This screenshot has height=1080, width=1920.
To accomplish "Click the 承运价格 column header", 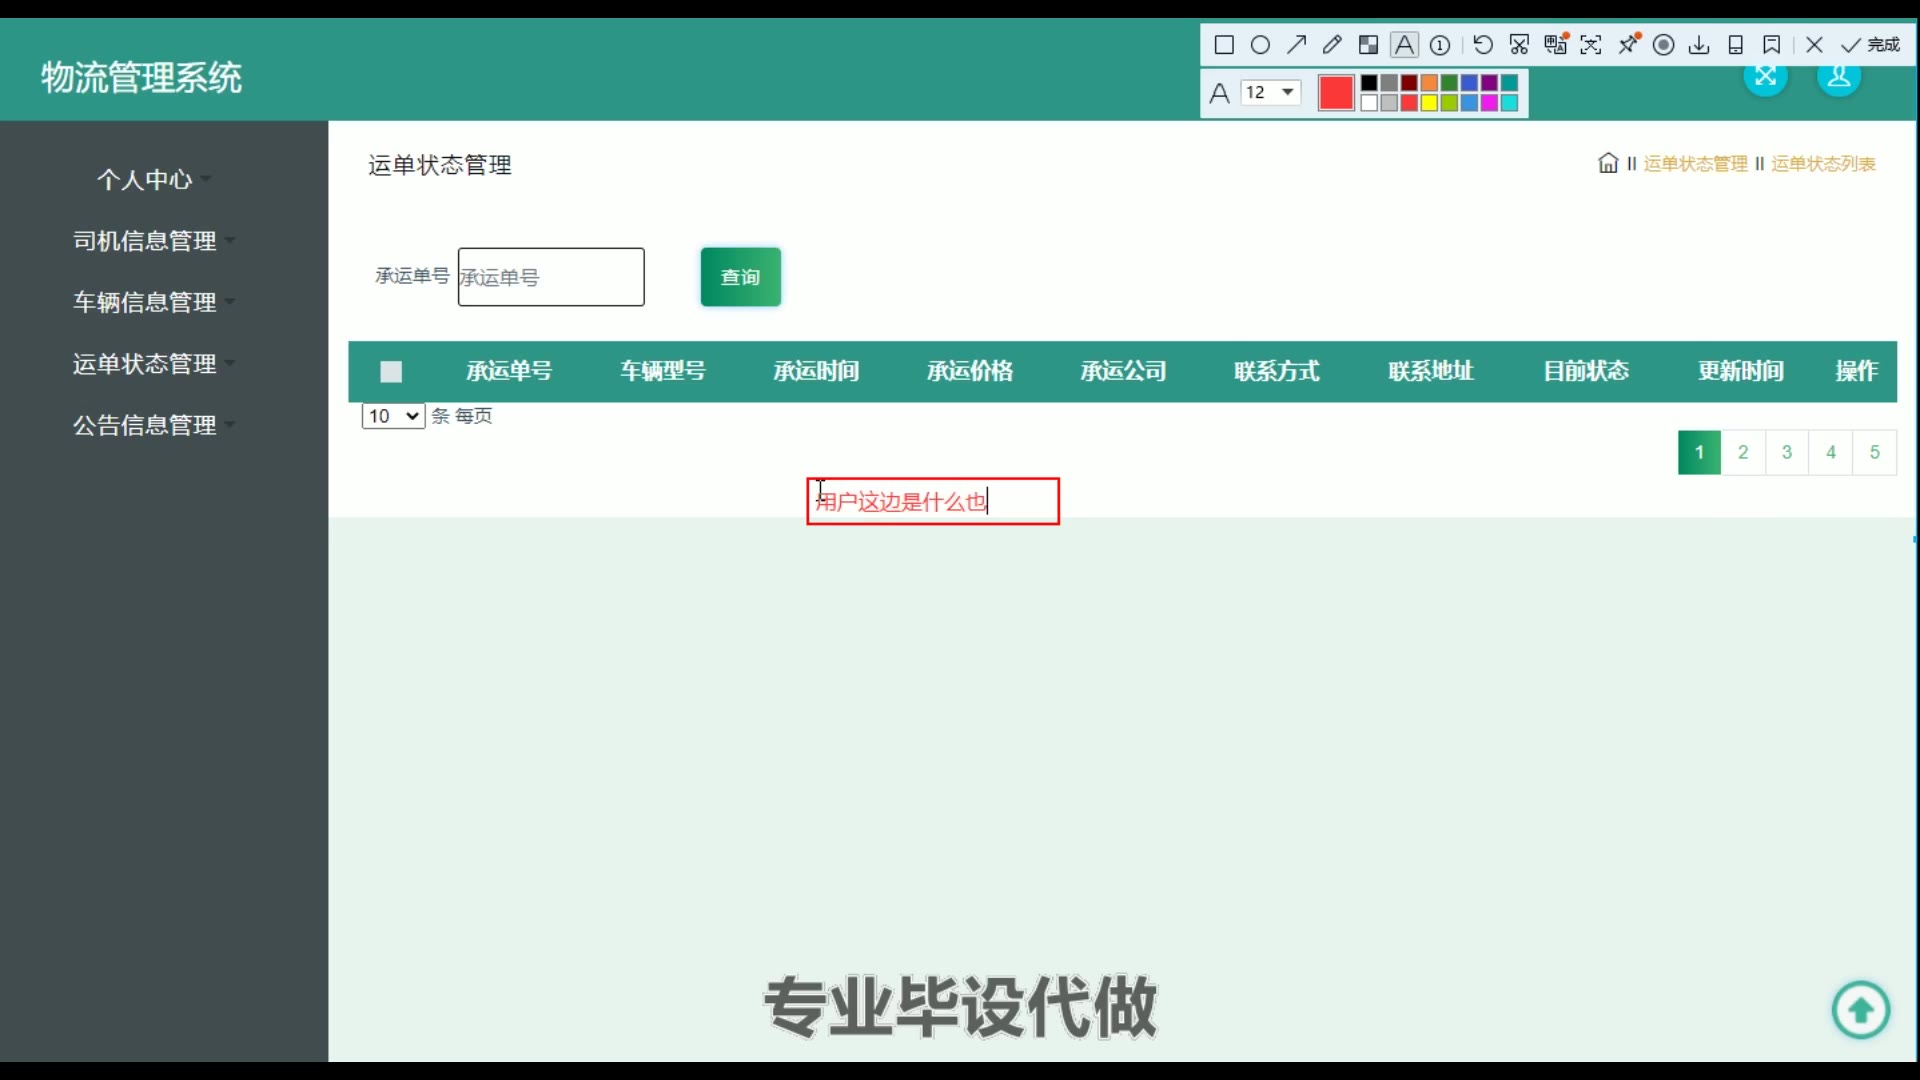I will pos(970,371).
